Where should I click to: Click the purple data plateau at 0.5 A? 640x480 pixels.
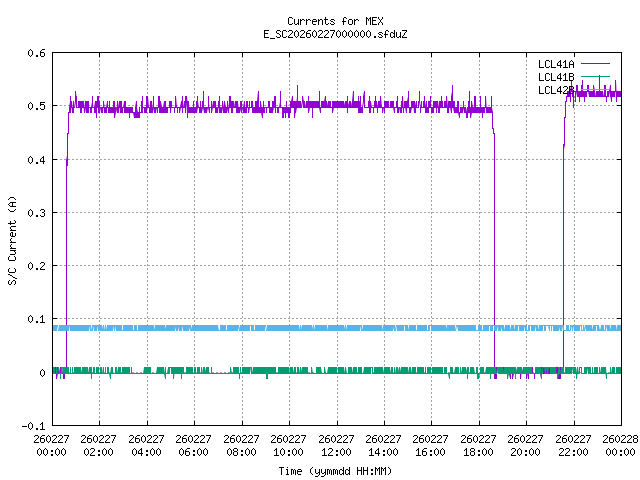(x=300, y=105)
